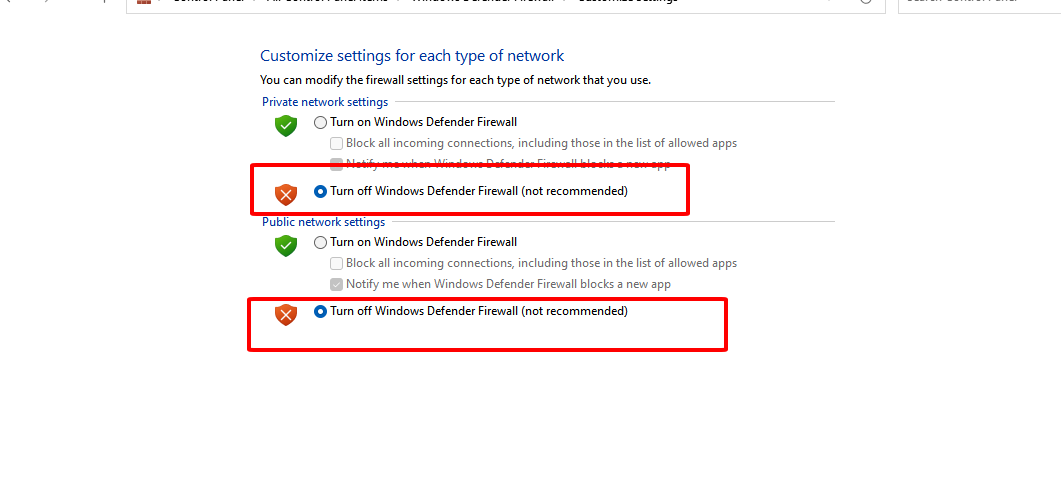Click green shield icon in Private network settings
Viewport: 1061px width, 503px height.
pyautogui.click(x=286, y=125)
